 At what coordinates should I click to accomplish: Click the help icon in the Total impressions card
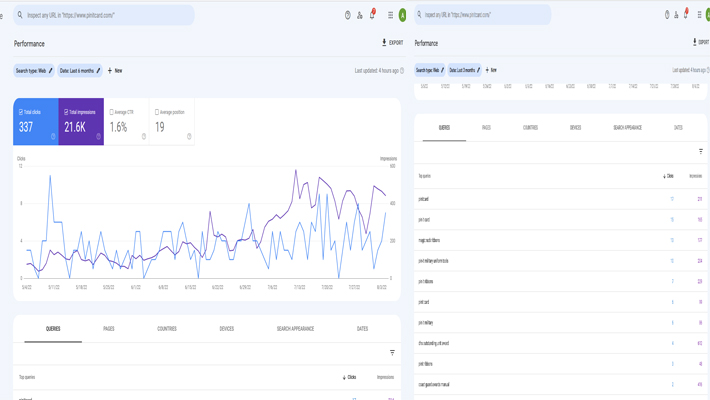click(98, 136)
